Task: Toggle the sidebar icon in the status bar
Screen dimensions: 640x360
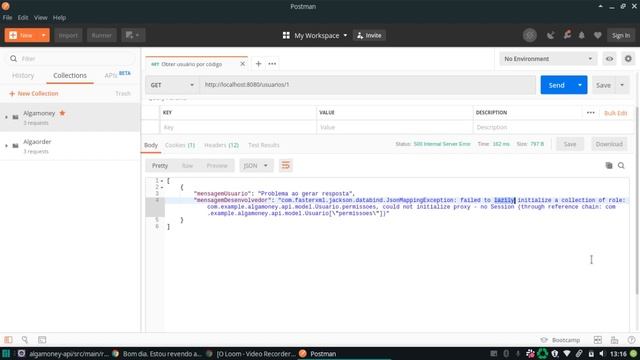Action: [x=8, y=340]
